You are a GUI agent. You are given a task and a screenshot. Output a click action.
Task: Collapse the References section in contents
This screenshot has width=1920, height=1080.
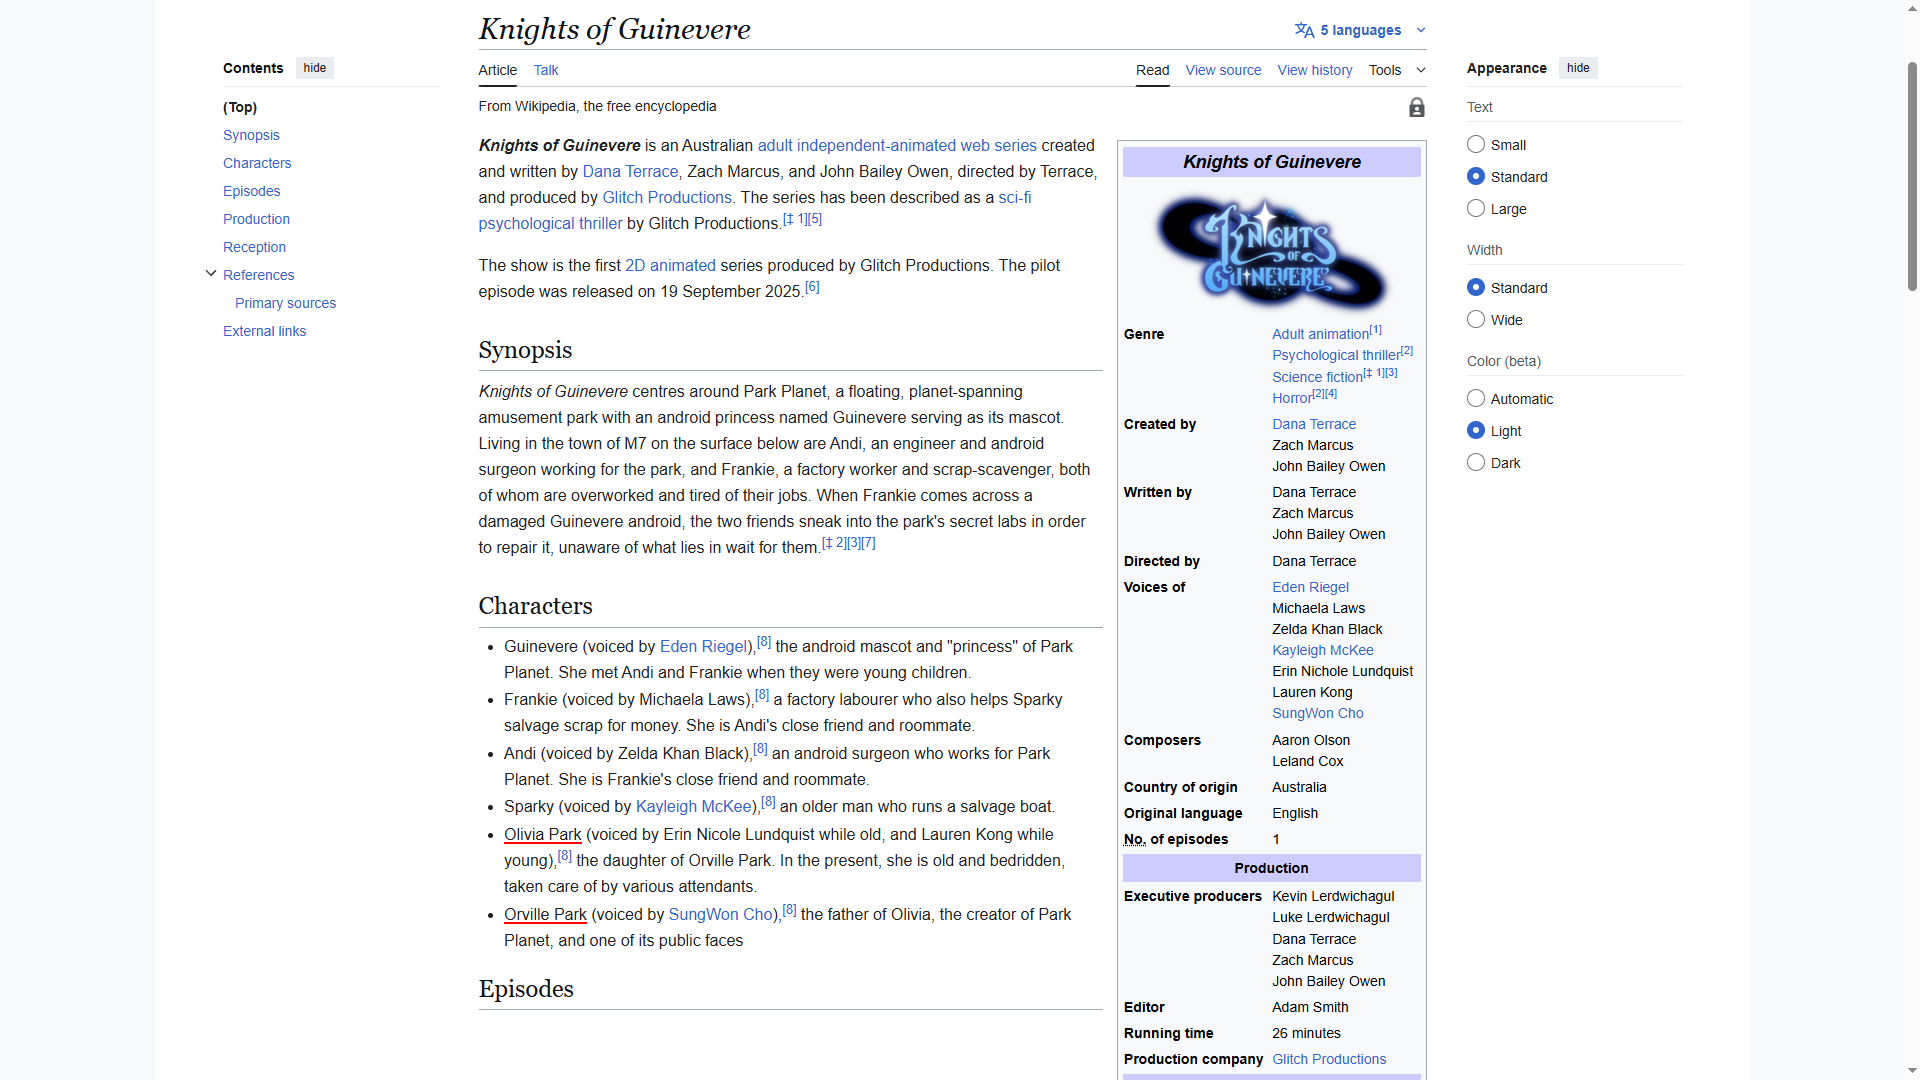211,274
